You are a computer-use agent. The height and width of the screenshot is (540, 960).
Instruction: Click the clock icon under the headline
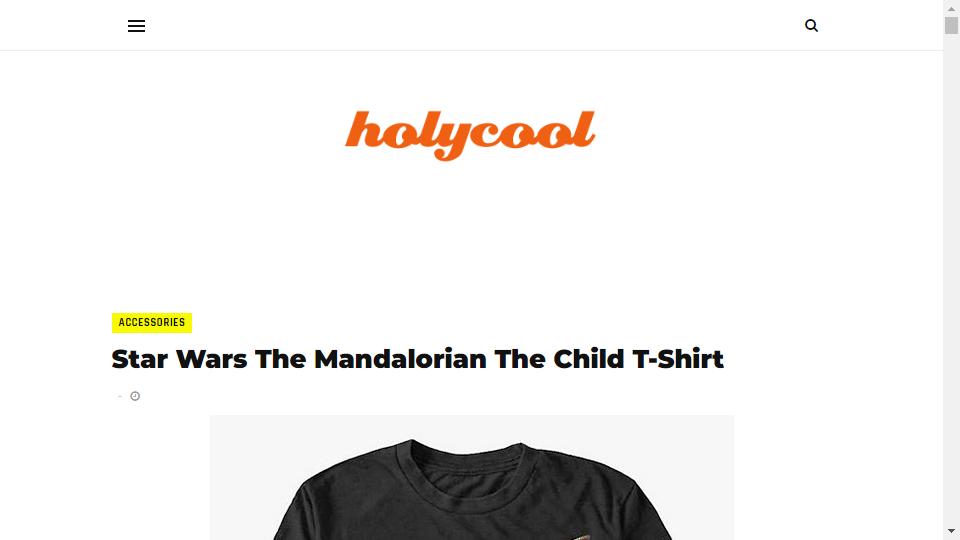(135, 396)
